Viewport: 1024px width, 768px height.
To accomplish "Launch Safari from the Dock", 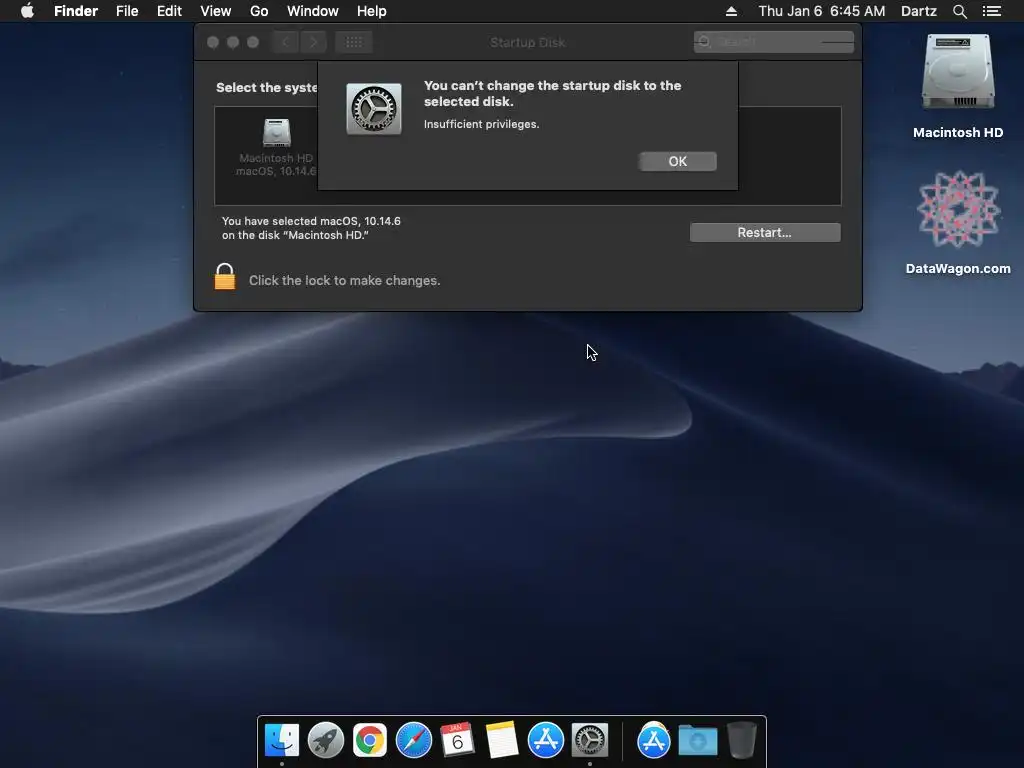I will pos(414,740).
